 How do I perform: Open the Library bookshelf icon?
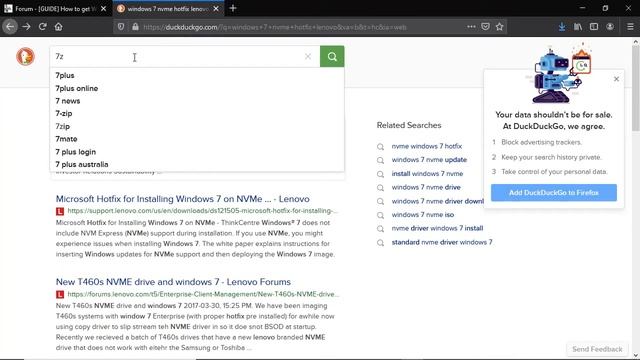(578, 27)
